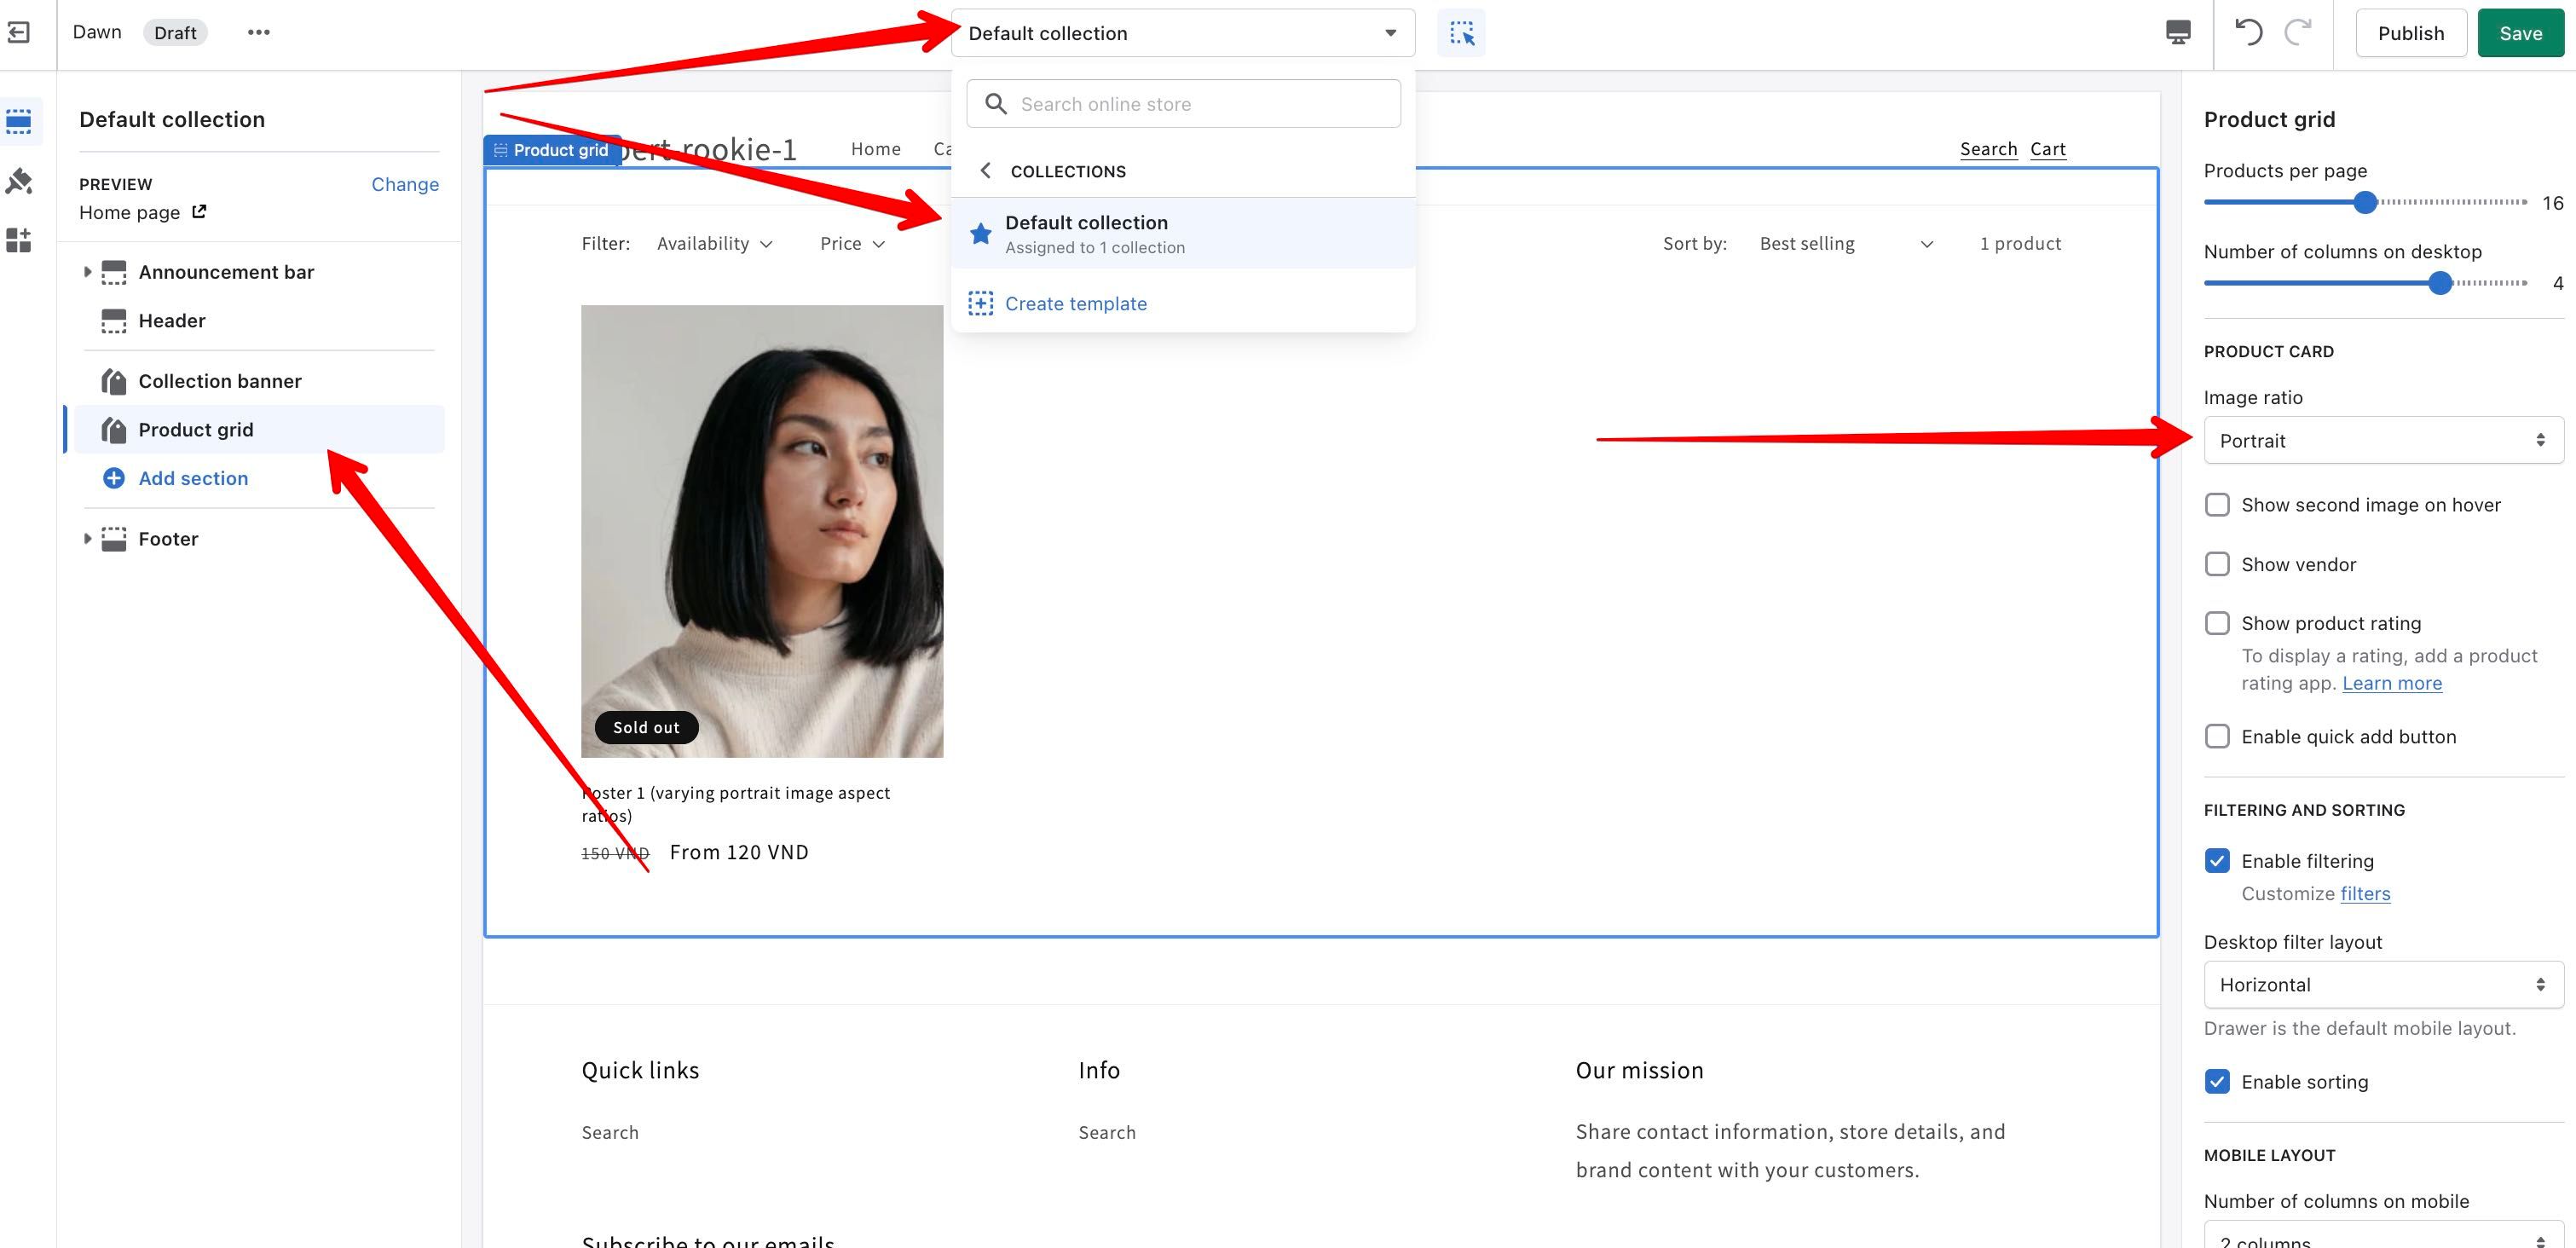Open the three-dots theme actions menu
The height and width of the screenshot is (1248, 2576).
pos(258,33)
